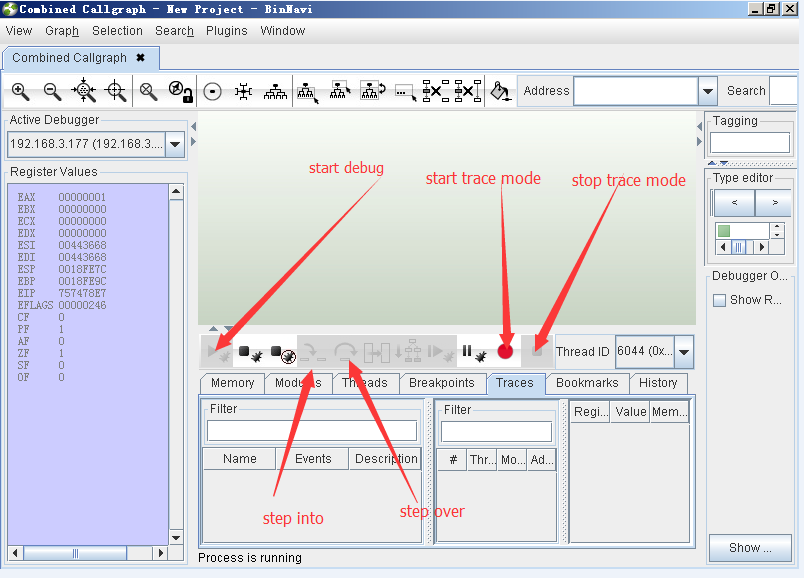Open the Graph menu

[x=62, y=31]
